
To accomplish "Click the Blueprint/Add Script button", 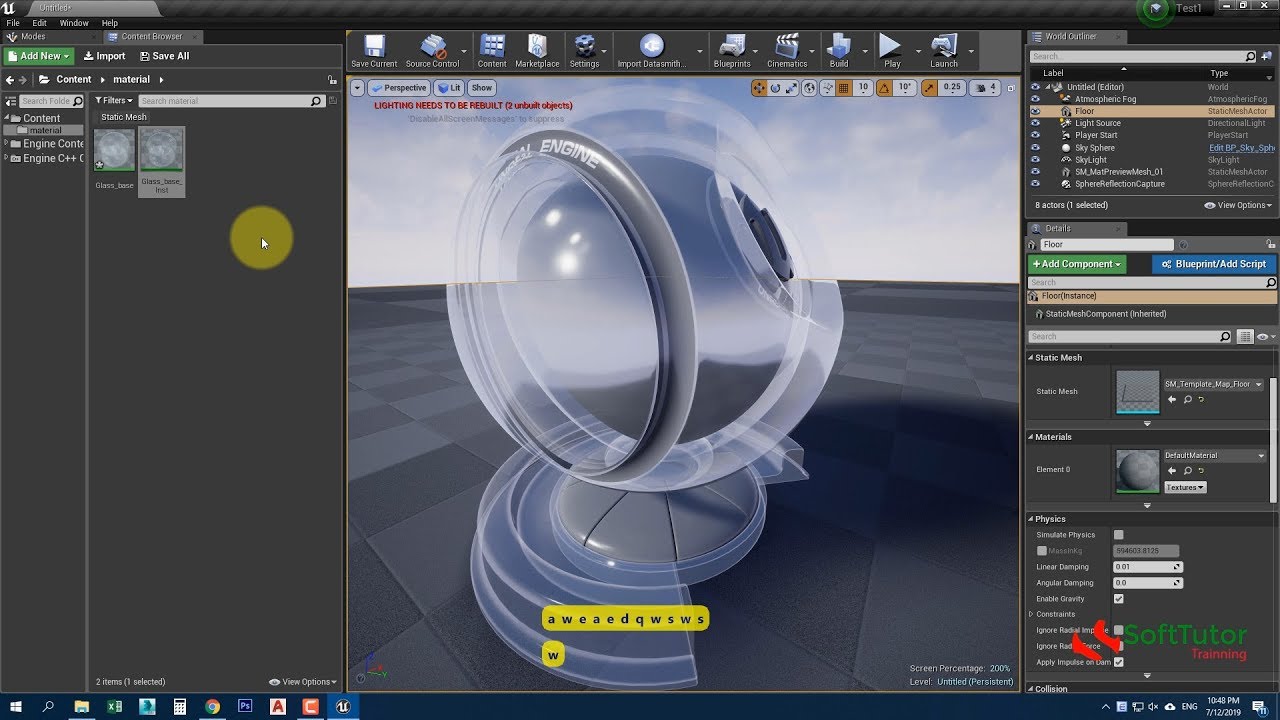I will 1214,264.
